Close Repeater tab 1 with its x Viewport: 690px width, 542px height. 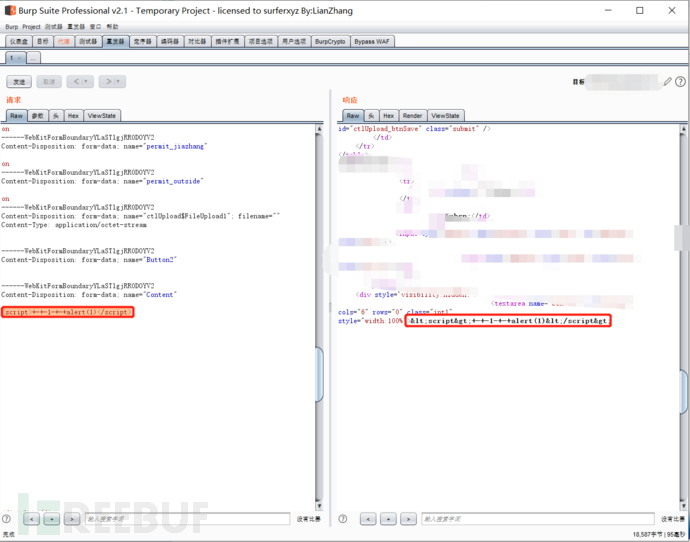click(x=19, y=58)
